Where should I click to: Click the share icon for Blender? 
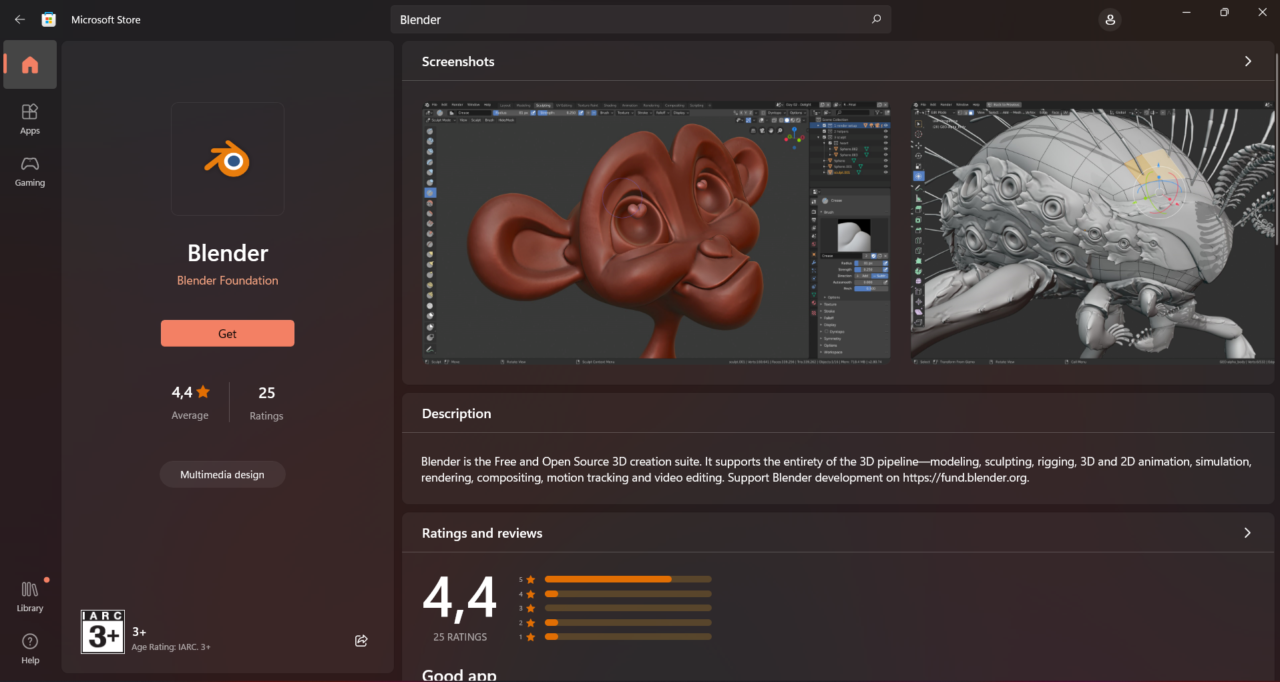coord(361,640)
